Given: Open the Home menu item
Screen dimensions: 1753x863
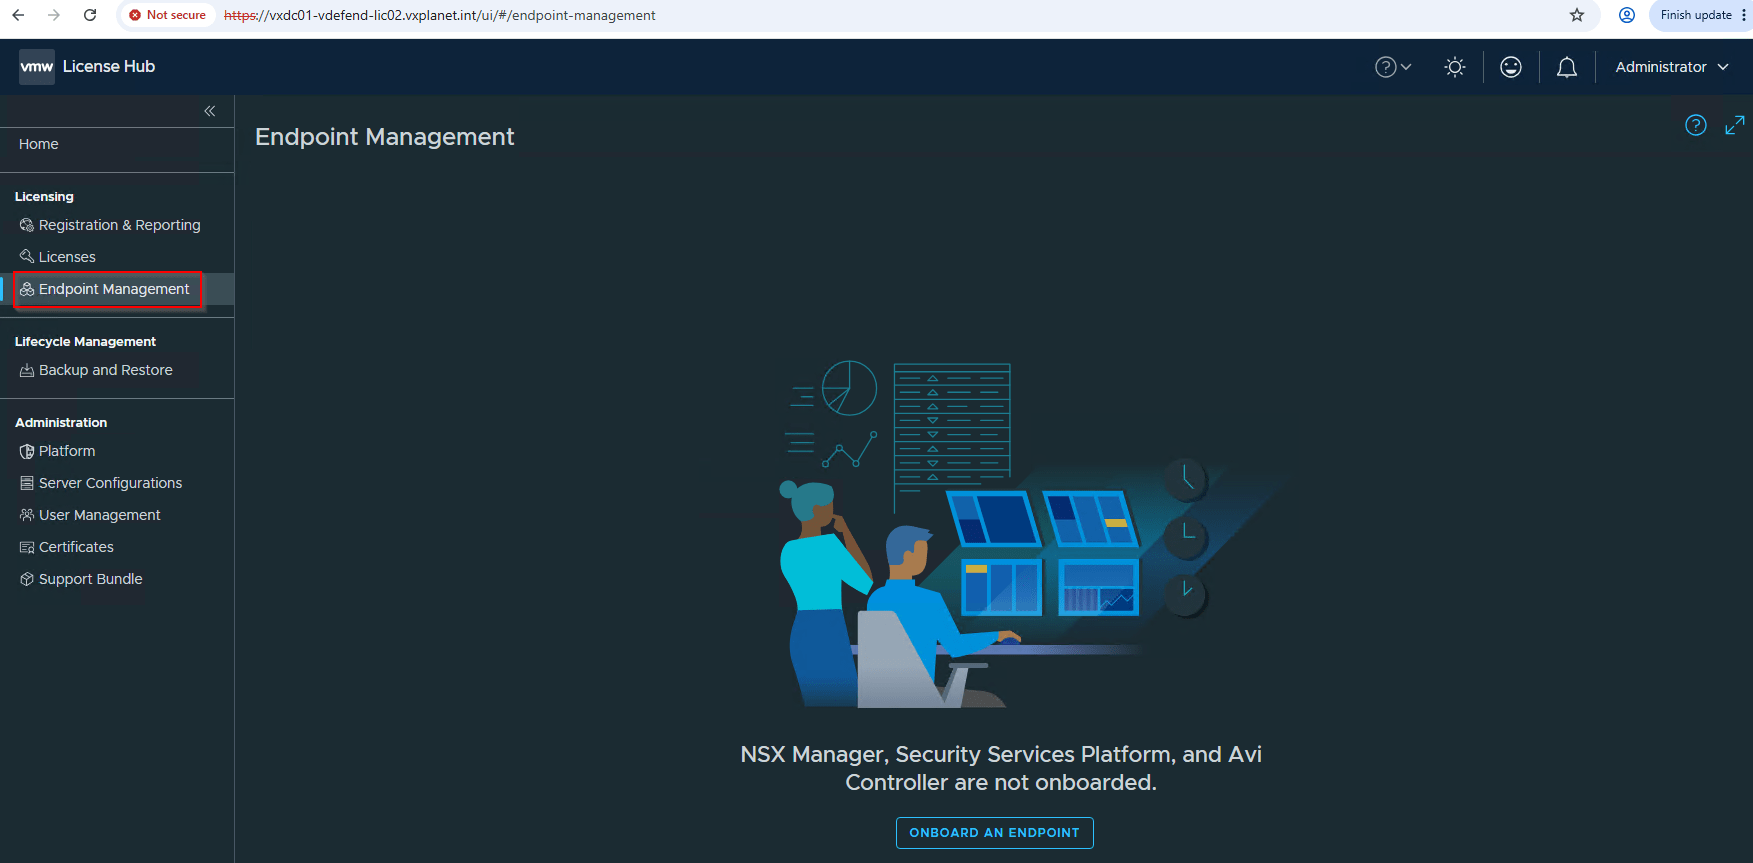Looking at the screenshot, I should tap(39, 144).
